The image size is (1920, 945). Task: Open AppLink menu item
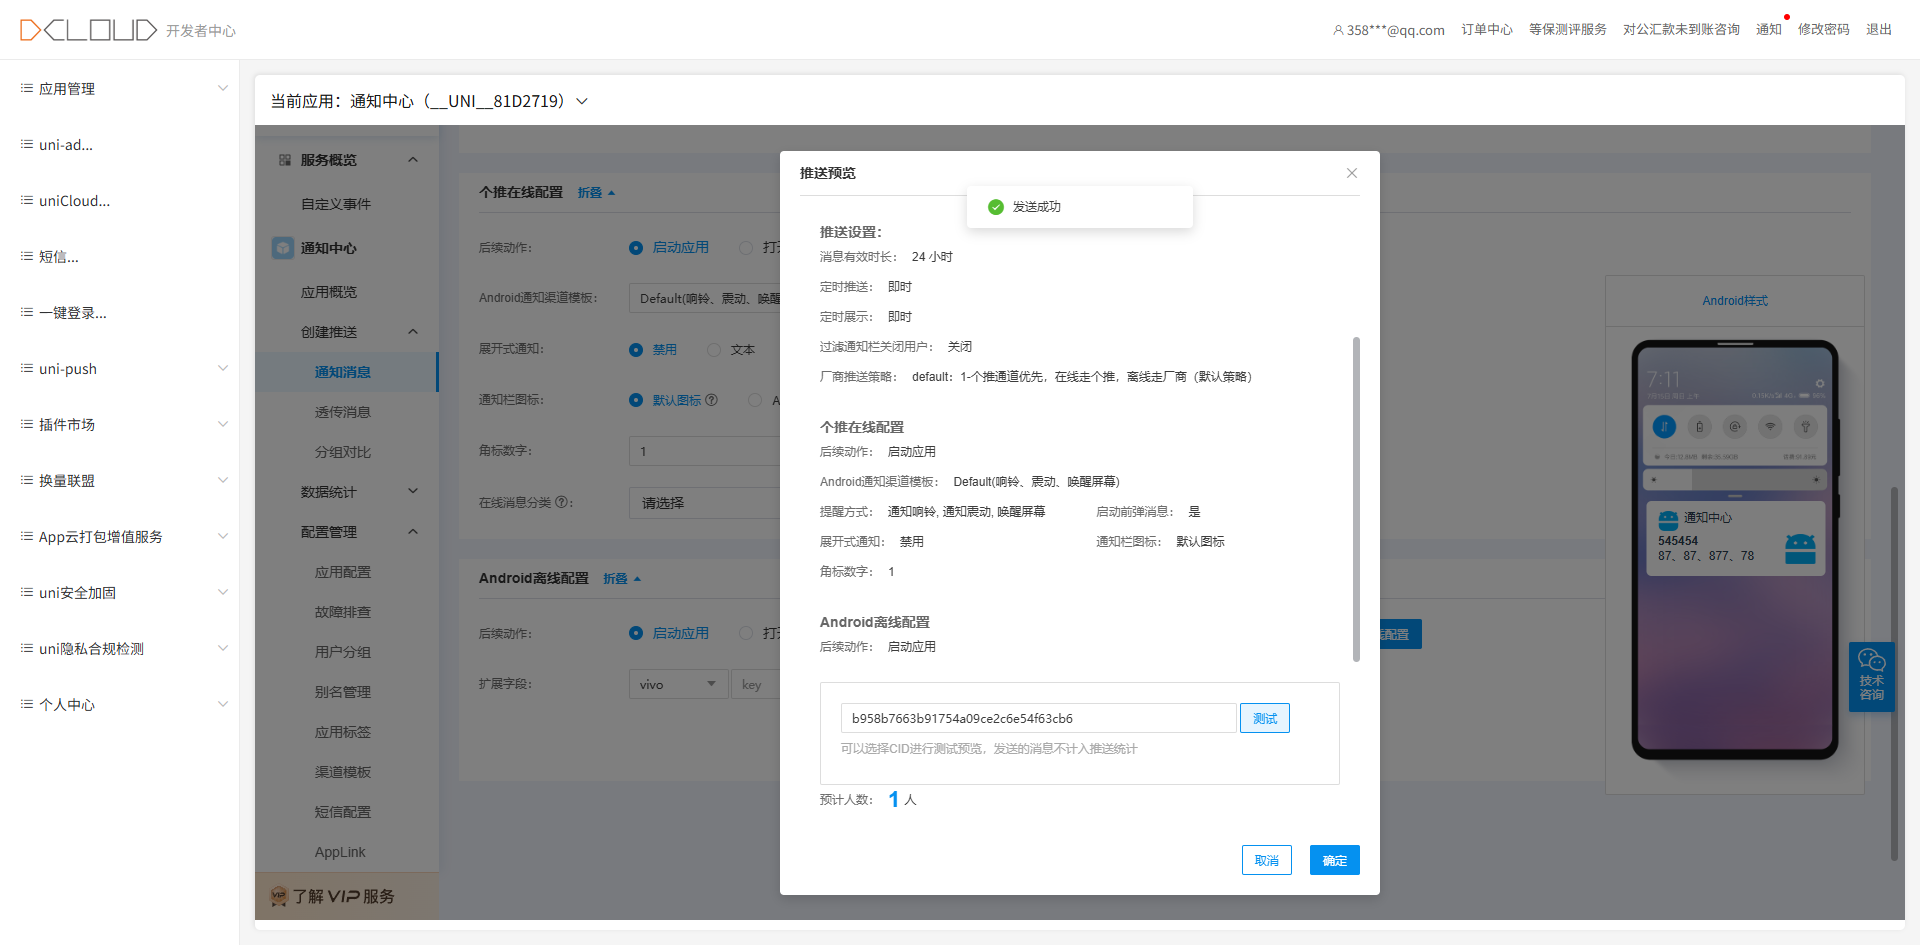pos(340,852)
